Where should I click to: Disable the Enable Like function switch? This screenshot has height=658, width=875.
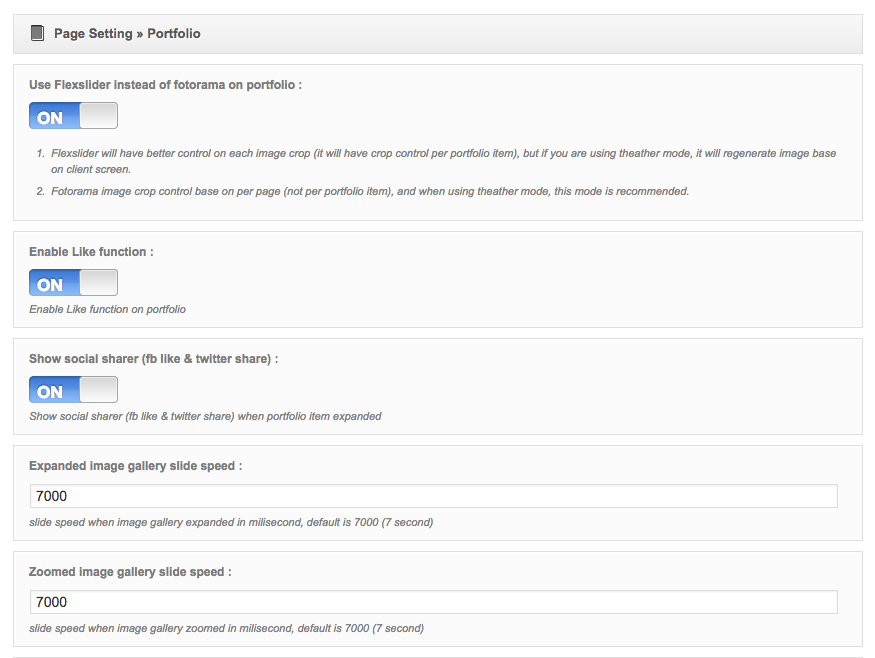point(73,282)
